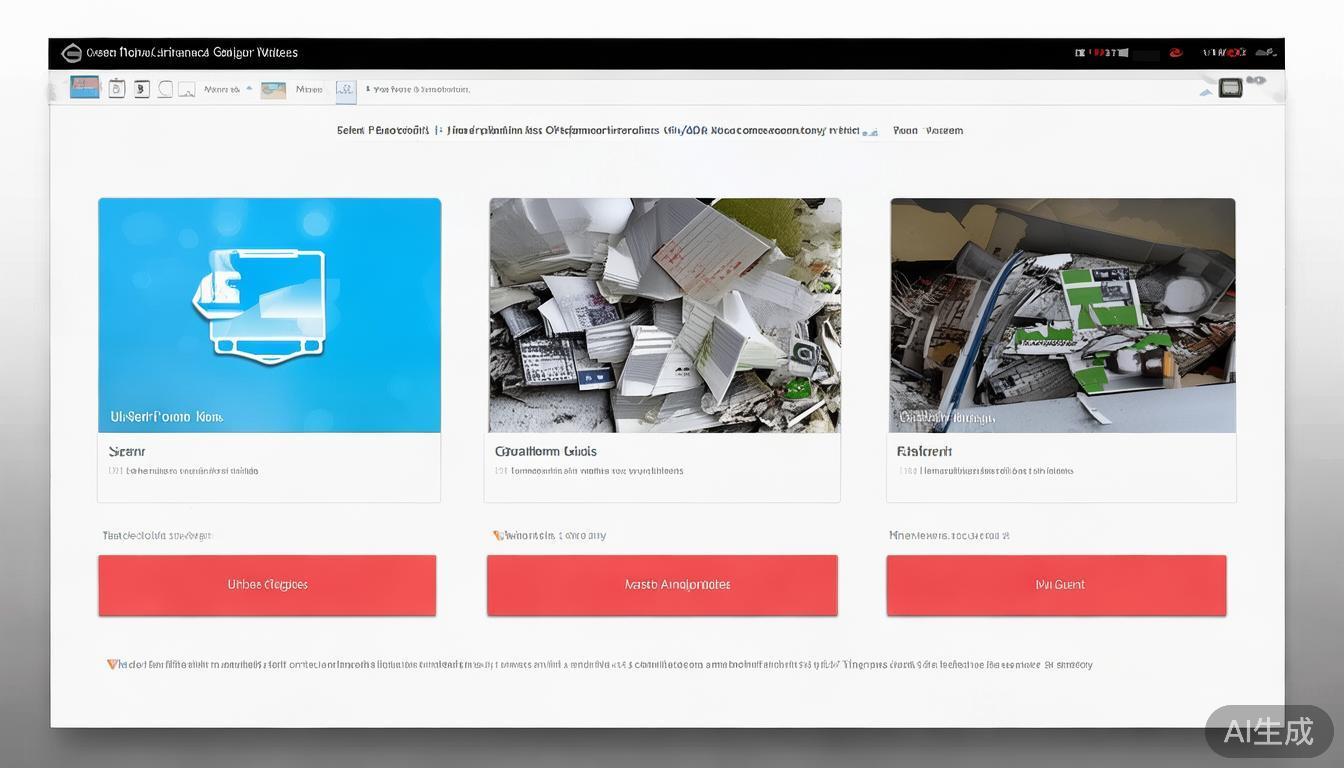The width and height of the screenshot is (1344, 768).
Task: Click the rounded square shape toolbar icon
Action: 165,89
